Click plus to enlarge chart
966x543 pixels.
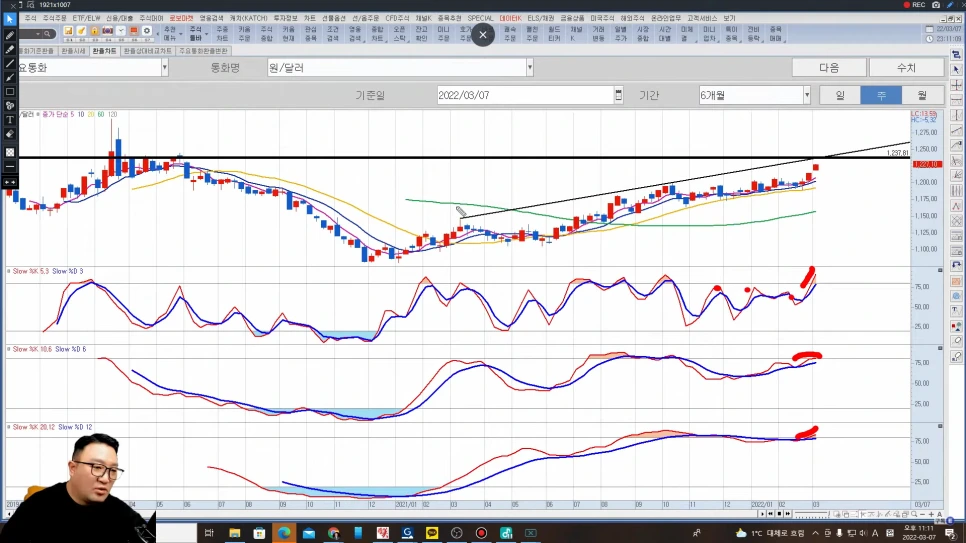coord(931,514)
